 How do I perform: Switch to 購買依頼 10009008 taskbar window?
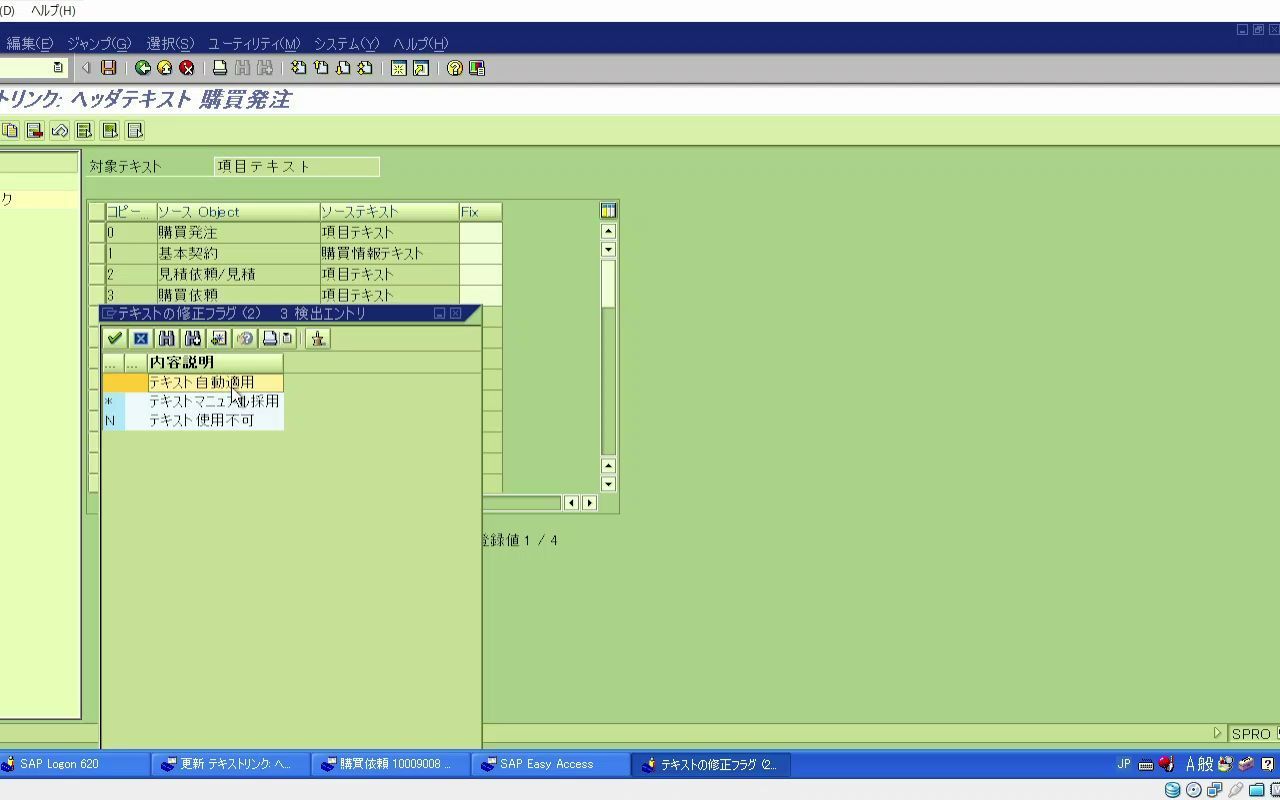click(x=390, y=764)
